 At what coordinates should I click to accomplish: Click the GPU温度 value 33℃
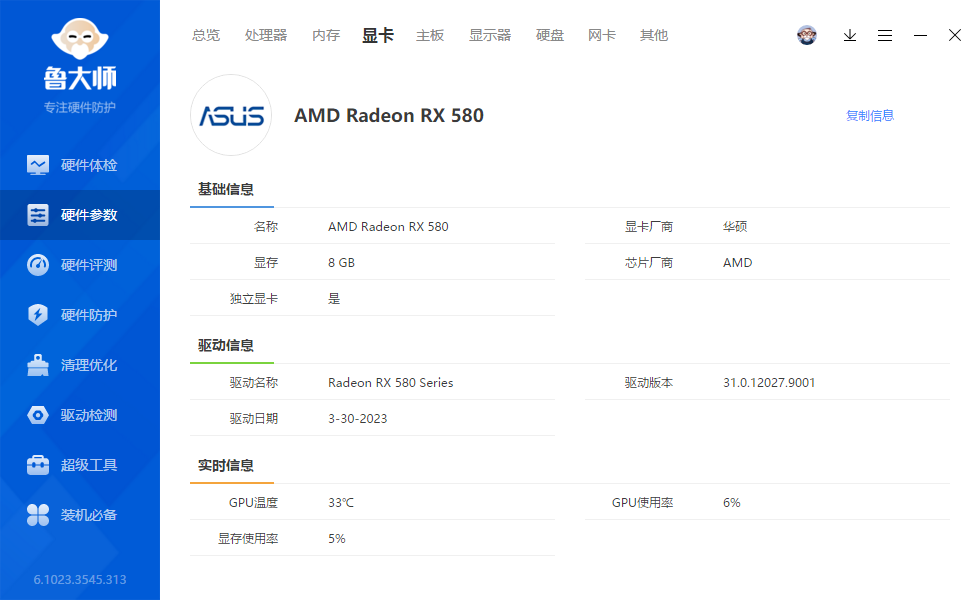341,503
